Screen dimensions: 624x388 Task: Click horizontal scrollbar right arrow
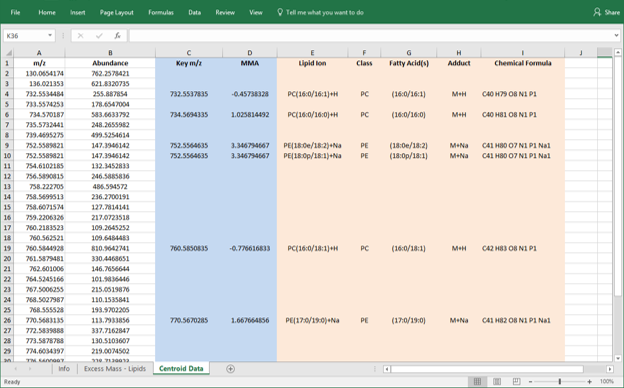(x=610, y=369)
